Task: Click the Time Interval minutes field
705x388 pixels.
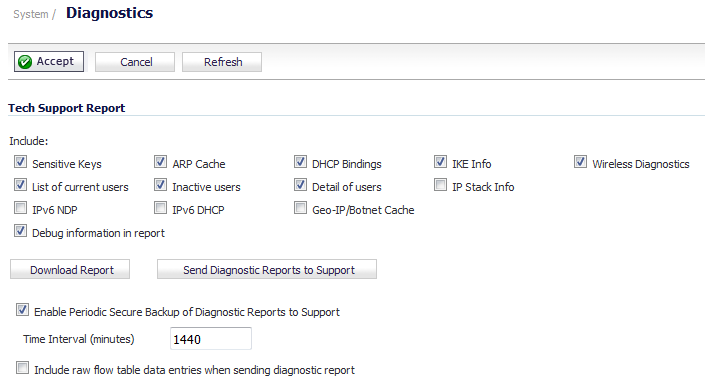Action: tap(211, 339)
